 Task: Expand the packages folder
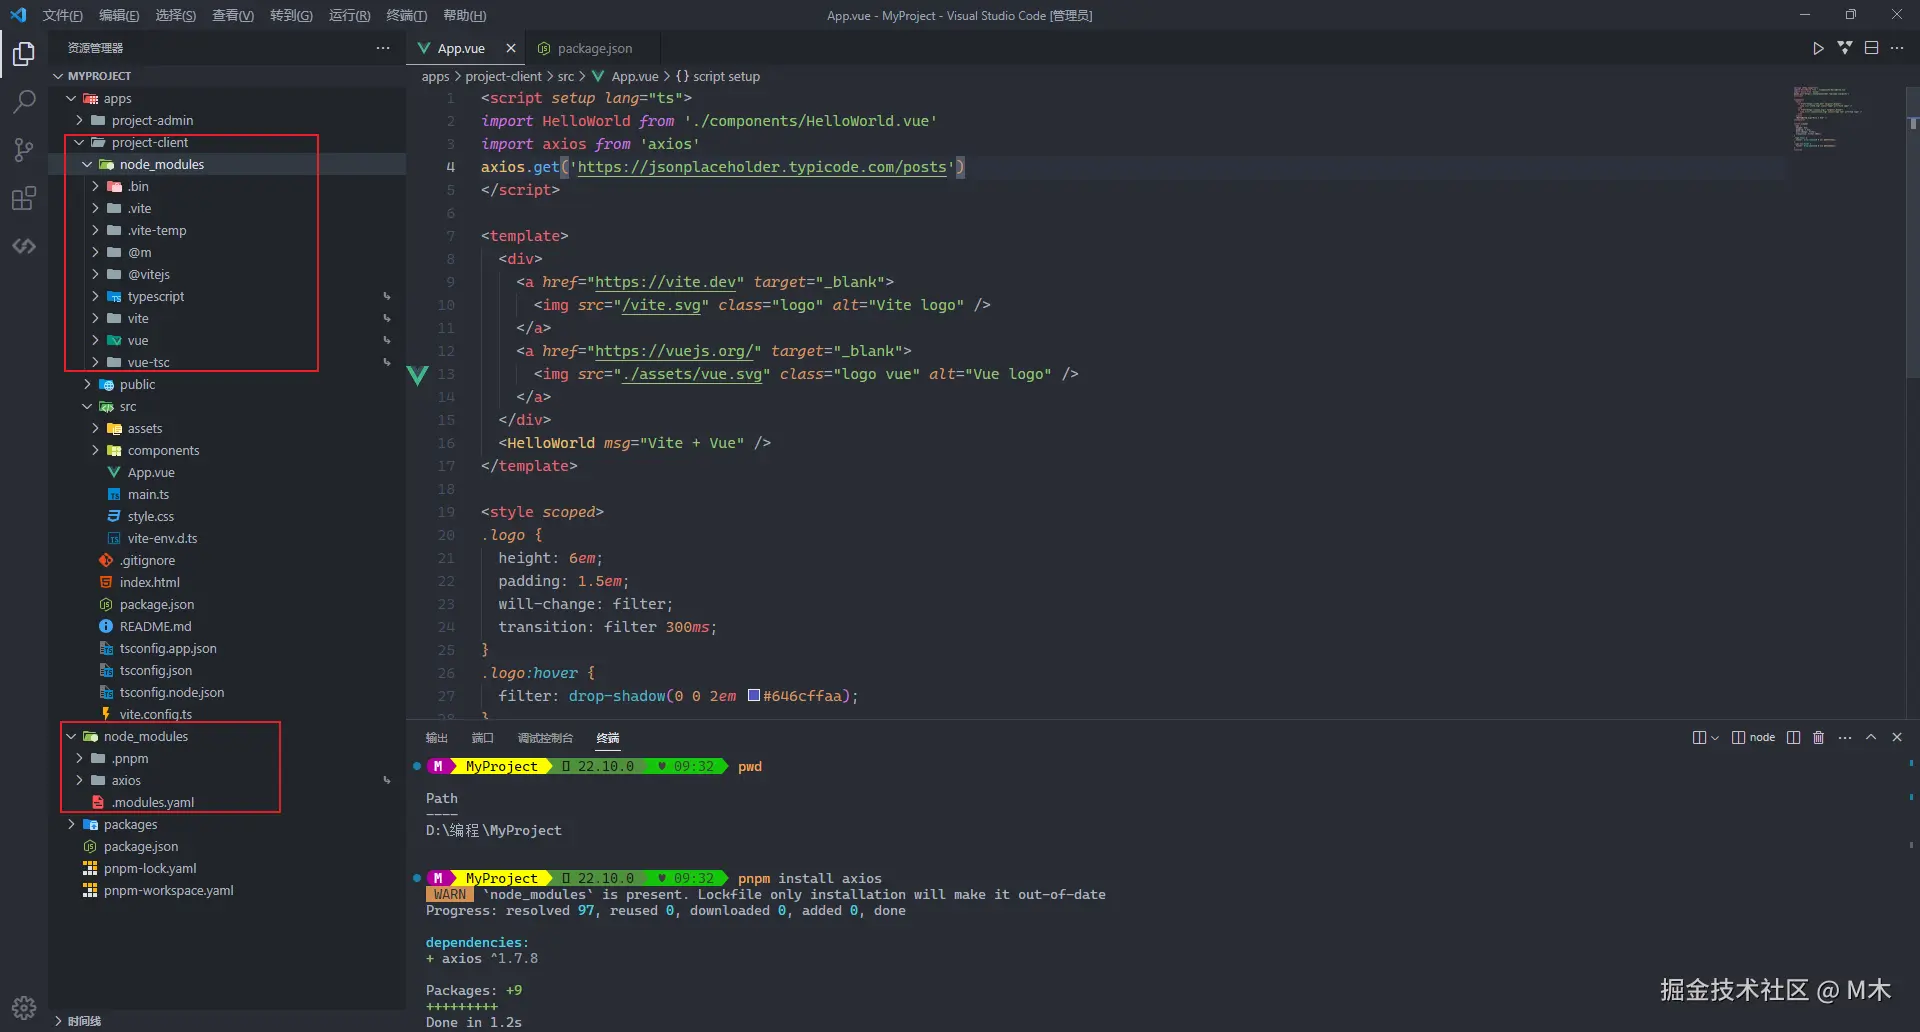coord(71,824)
